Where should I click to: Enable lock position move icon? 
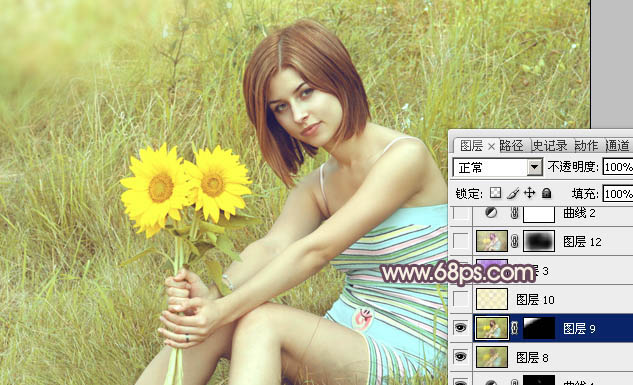[x=529, y=193]
